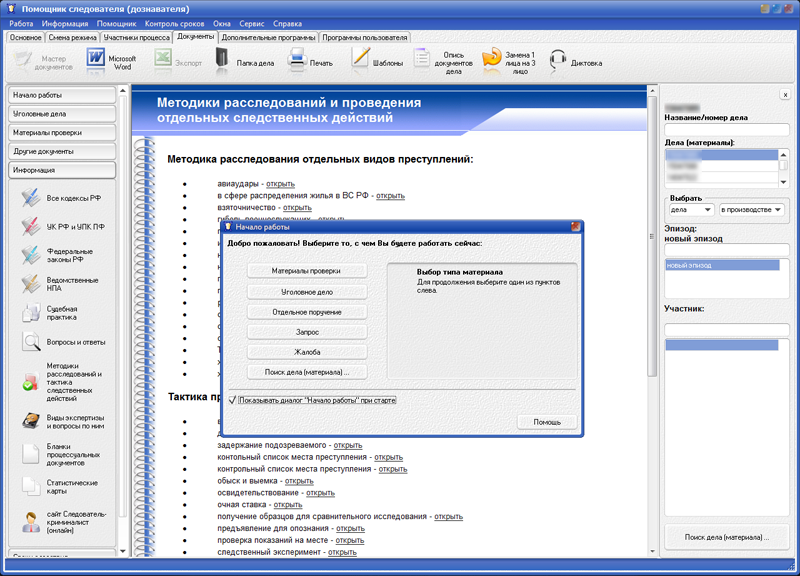Expand the Уголовные дела sidebar section
The width and height of the screenshot is (800, 576).
[62, 114]
